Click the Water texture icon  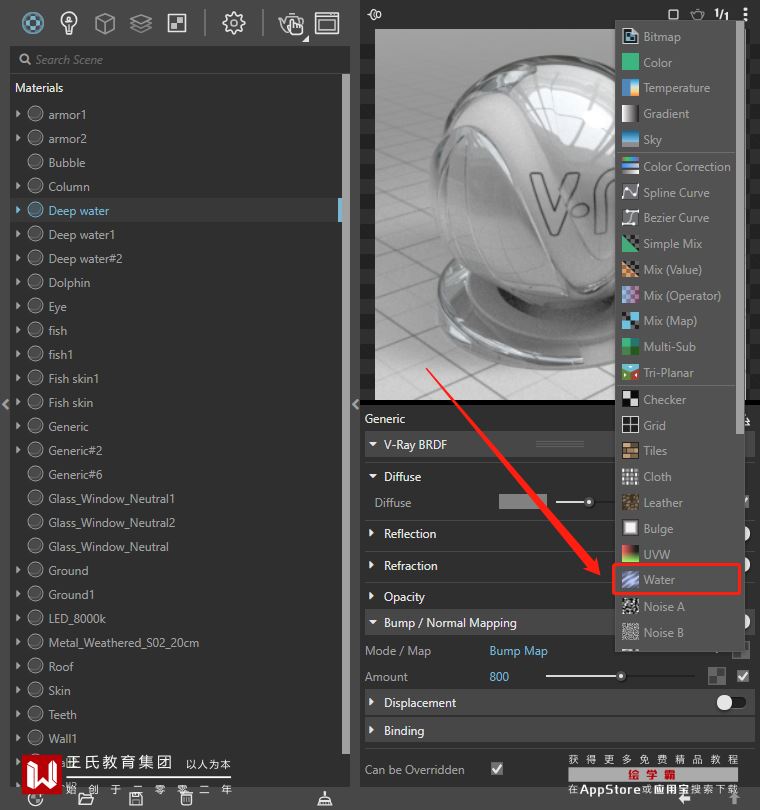(630, 580)
